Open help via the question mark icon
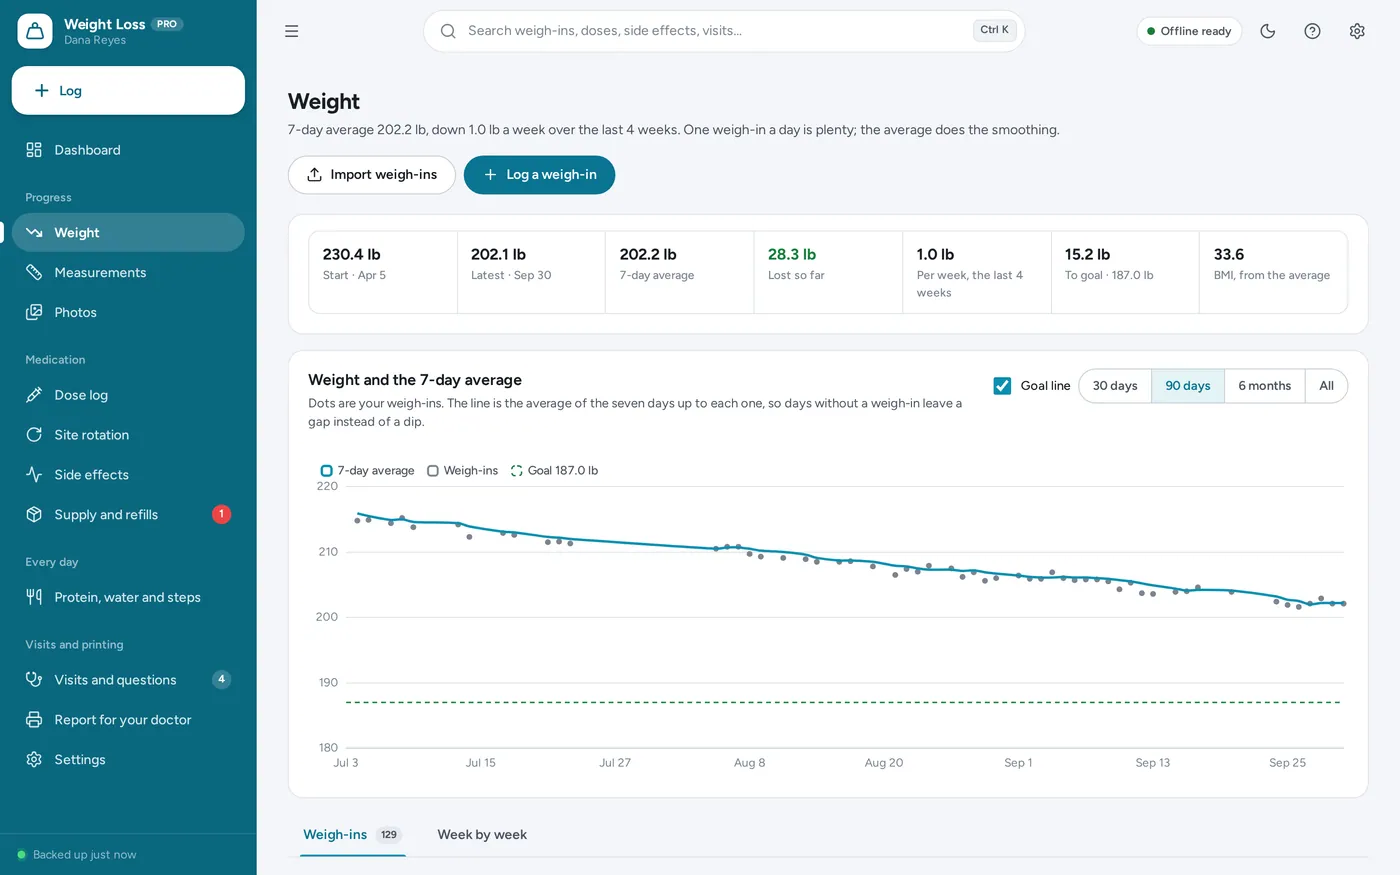 pos(1313,31)
